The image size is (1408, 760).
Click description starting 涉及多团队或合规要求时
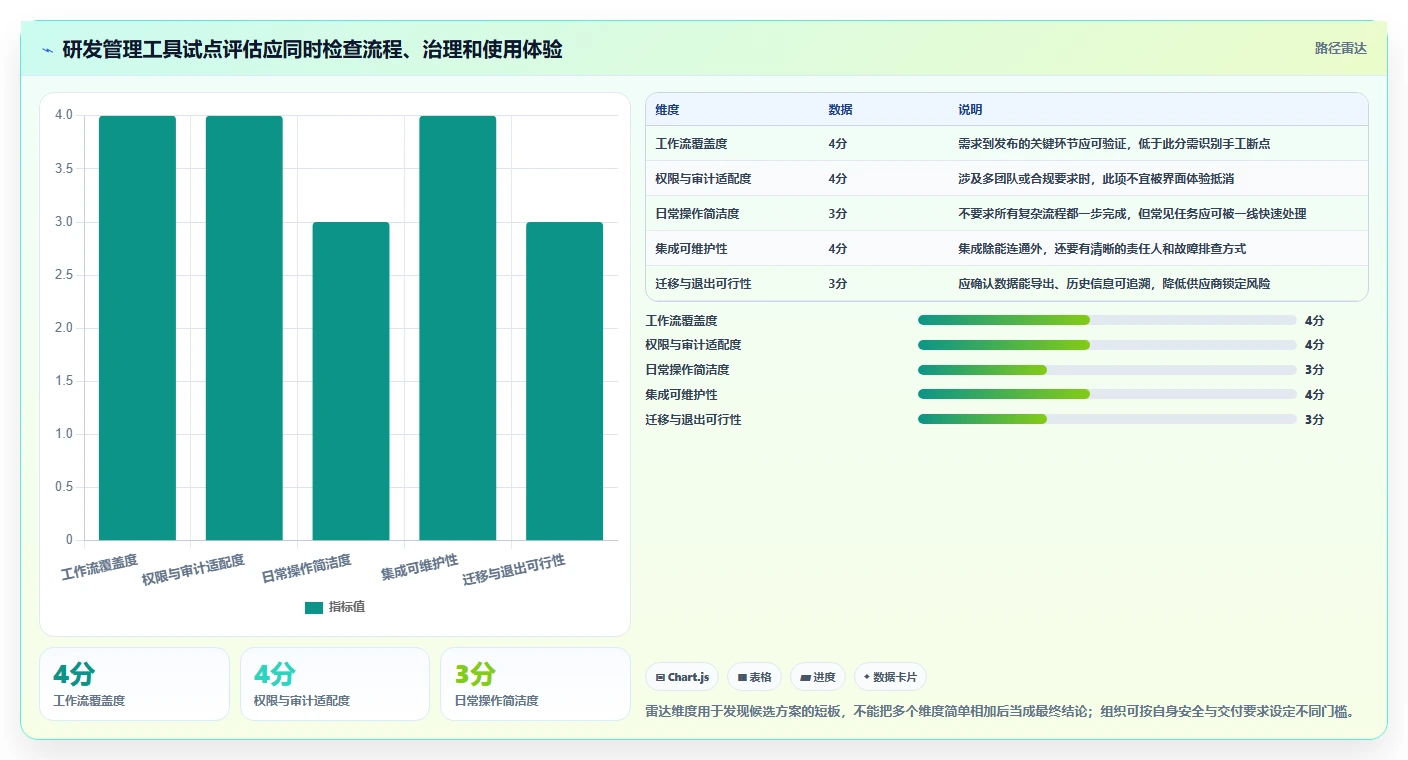[x=1096, y=179]
